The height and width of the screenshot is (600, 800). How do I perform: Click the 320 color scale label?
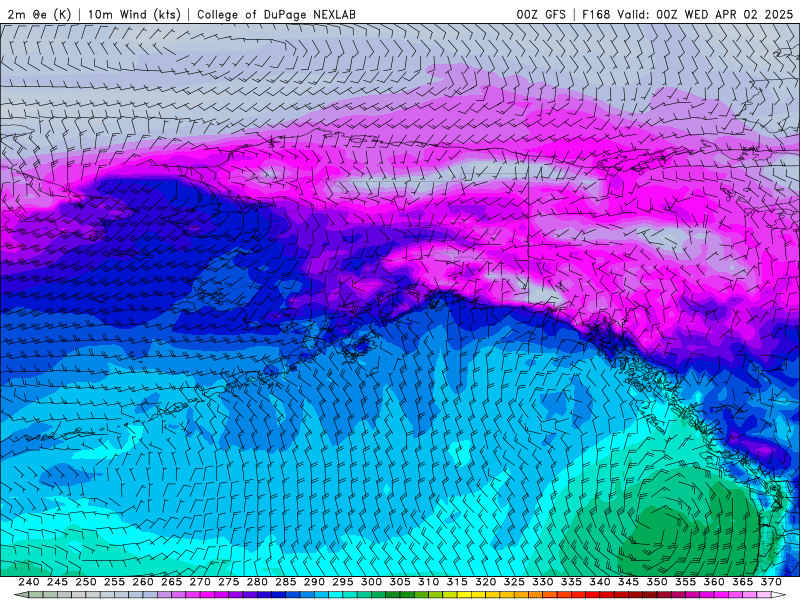click(x=486, y=582)
